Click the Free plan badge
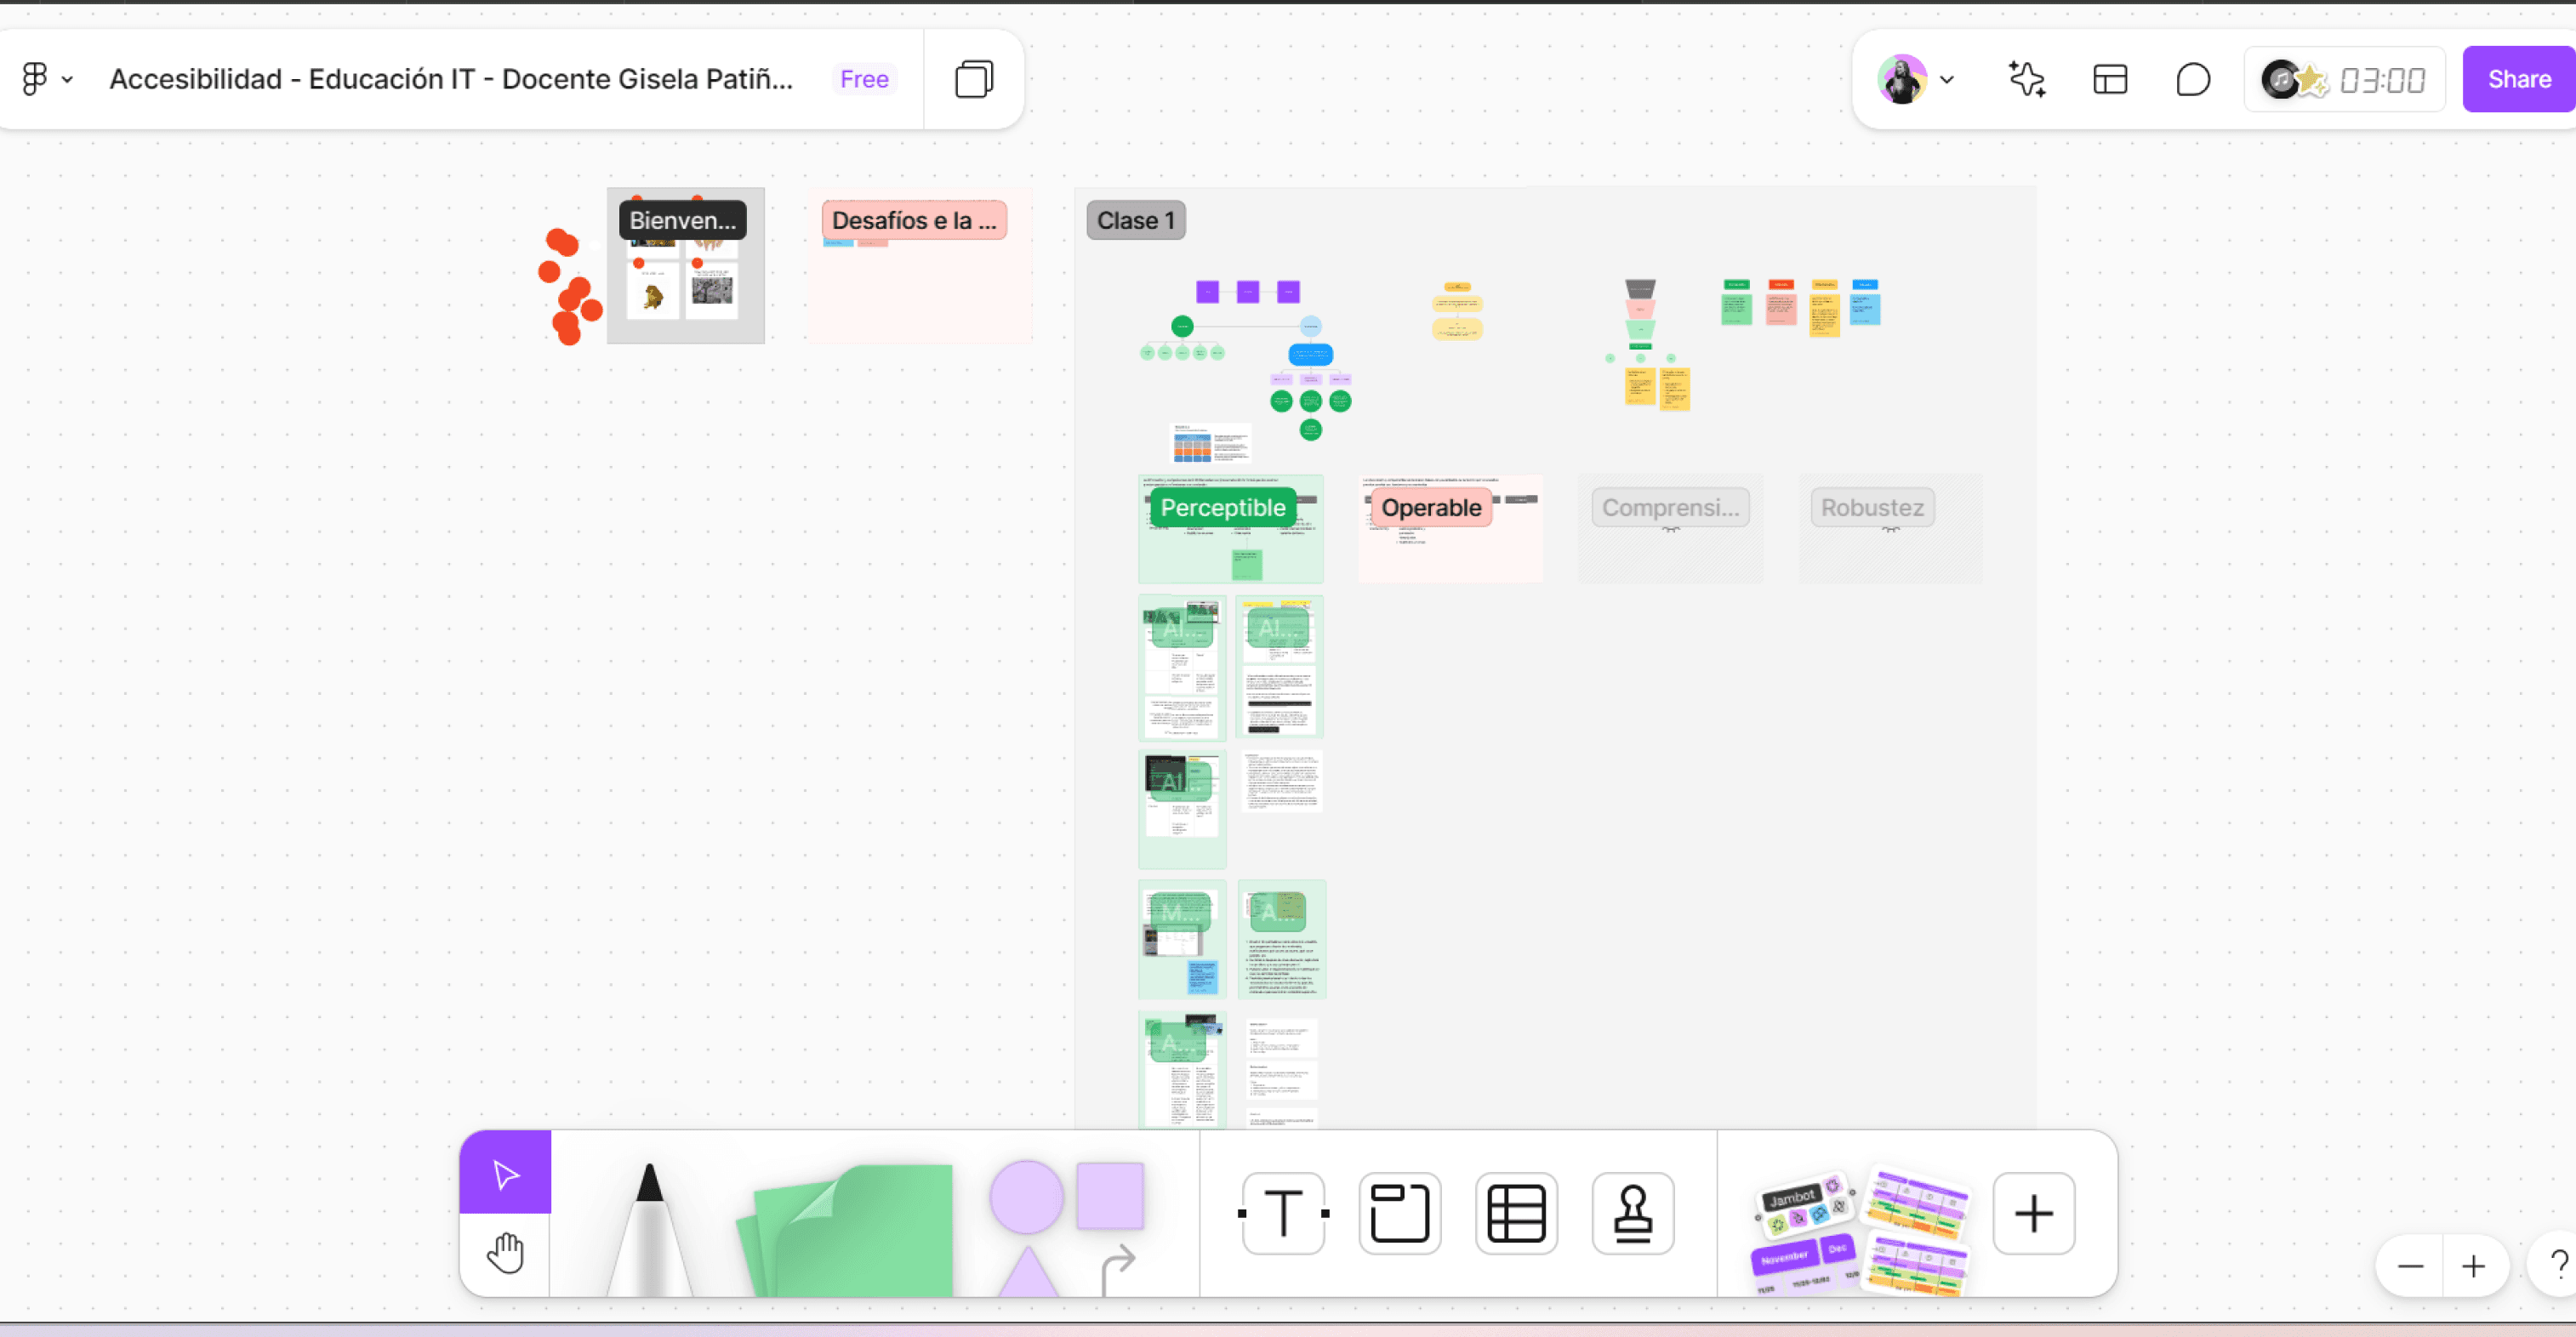This screenshot has height=1337, width=2576. pos(864,79)
